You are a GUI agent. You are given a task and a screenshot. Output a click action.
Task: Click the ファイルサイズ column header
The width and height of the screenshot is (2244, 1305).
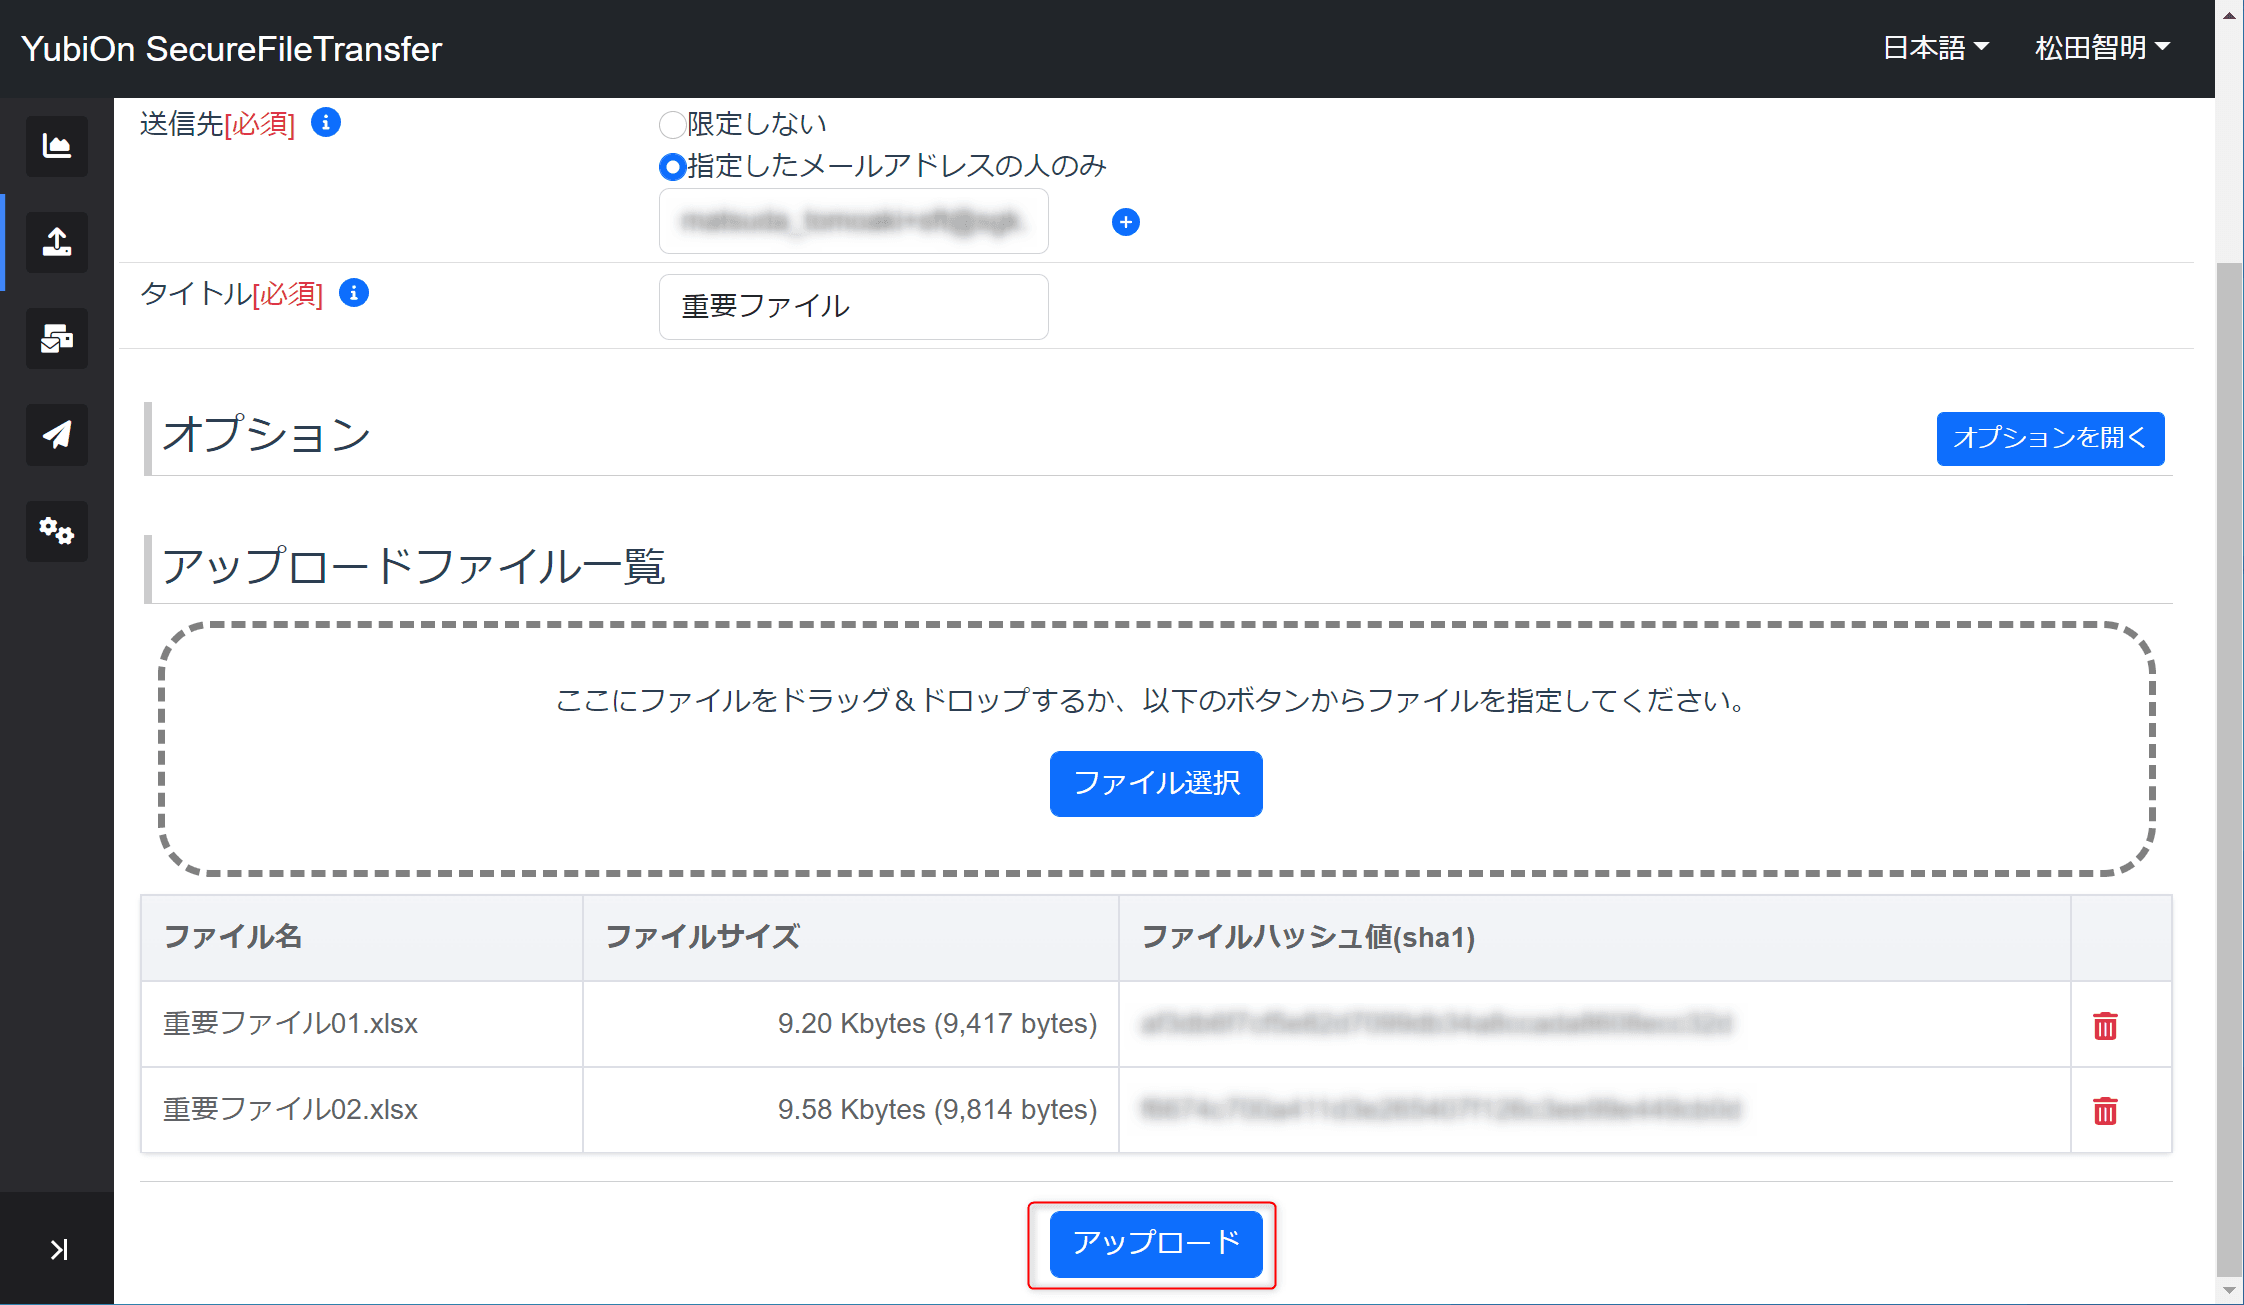point(851,937)
